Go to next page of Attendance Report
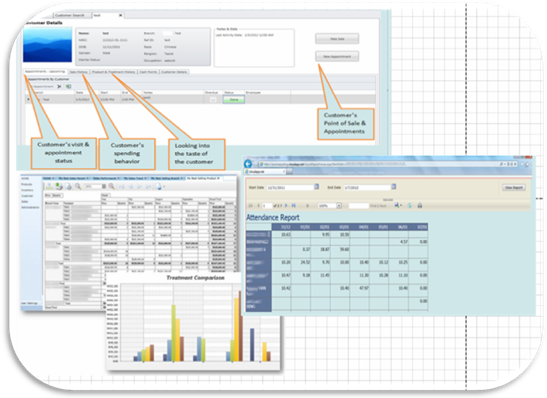The height and width of the screenshot is (398, 547). [286, 205]
